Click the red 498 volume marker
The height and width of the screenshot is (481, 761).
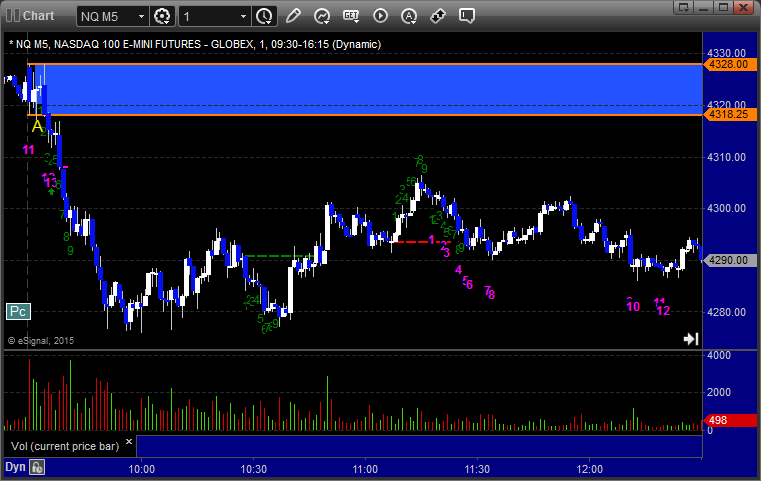point(729,420)
